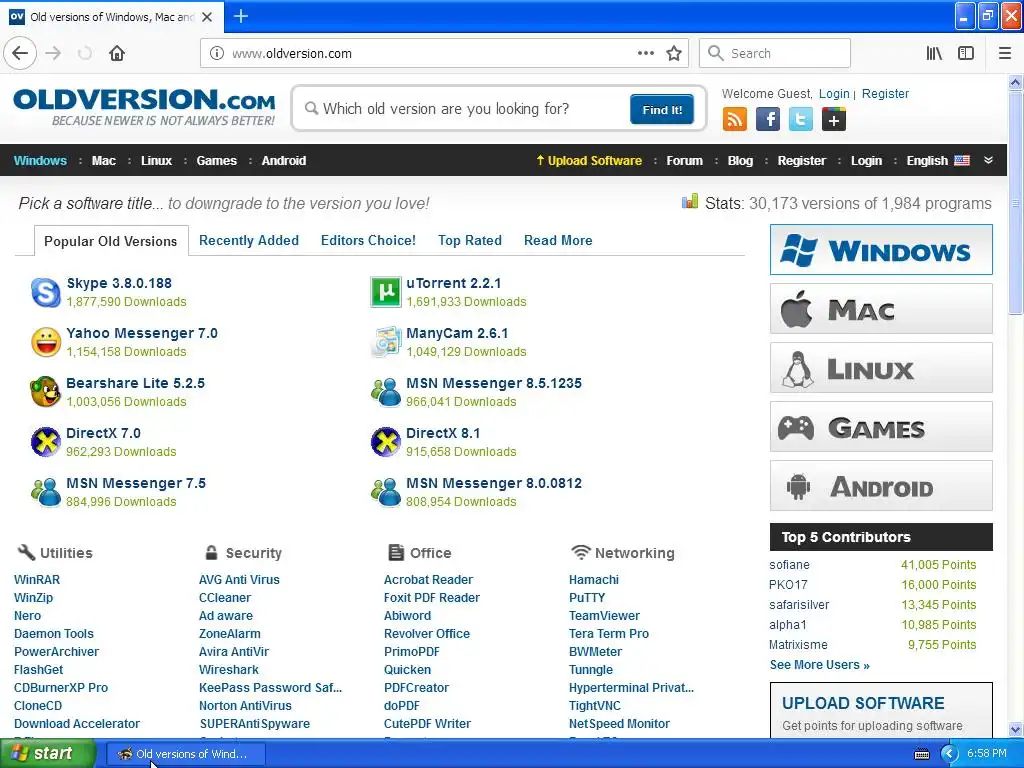Click the system tray keyboard icon
This screenshot has height=768, width=1024.
pos(921,754)
